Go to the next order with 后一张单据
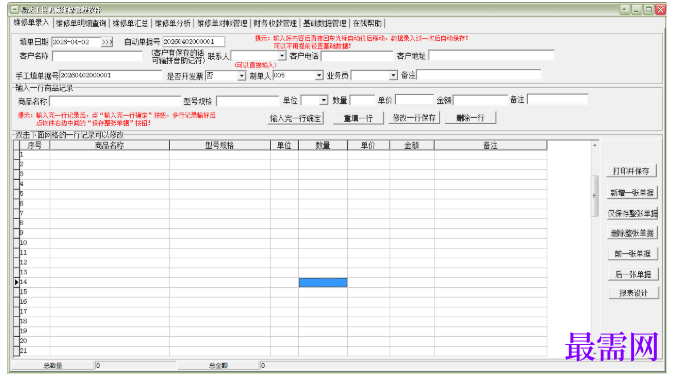677x378 pixels. (633, 274)
